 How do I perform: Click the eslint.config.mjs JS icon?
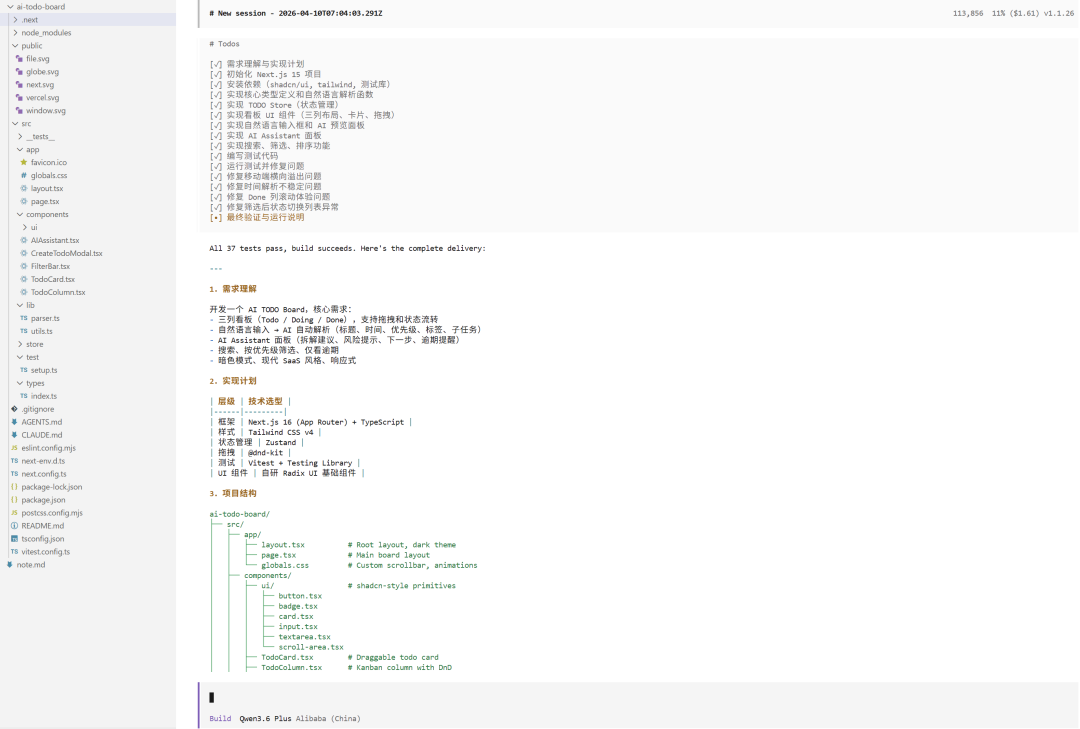pyautogui.click(x=14, y=448)
